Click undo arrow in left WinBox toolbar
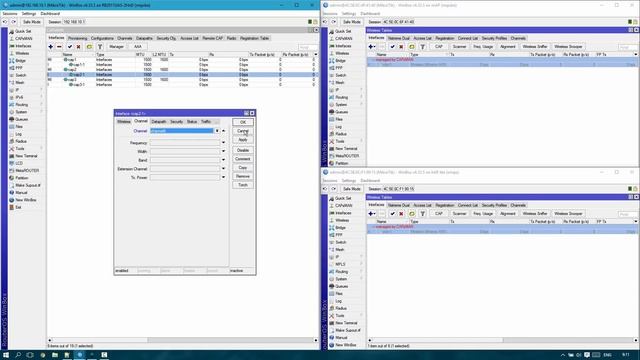The image size is (640, 360). tap(5, 22)
